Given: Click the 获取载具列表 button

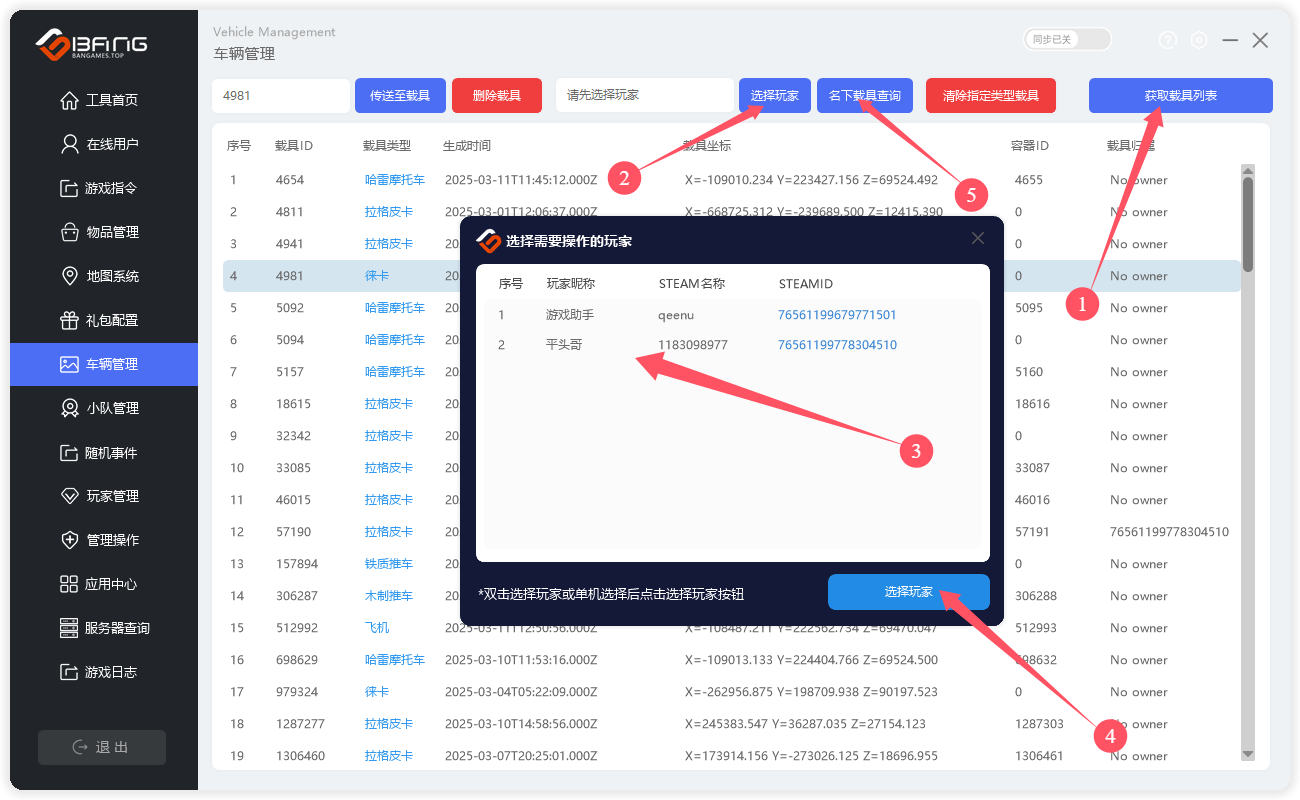Looking at the screenshot, I should pos(1180,96).
